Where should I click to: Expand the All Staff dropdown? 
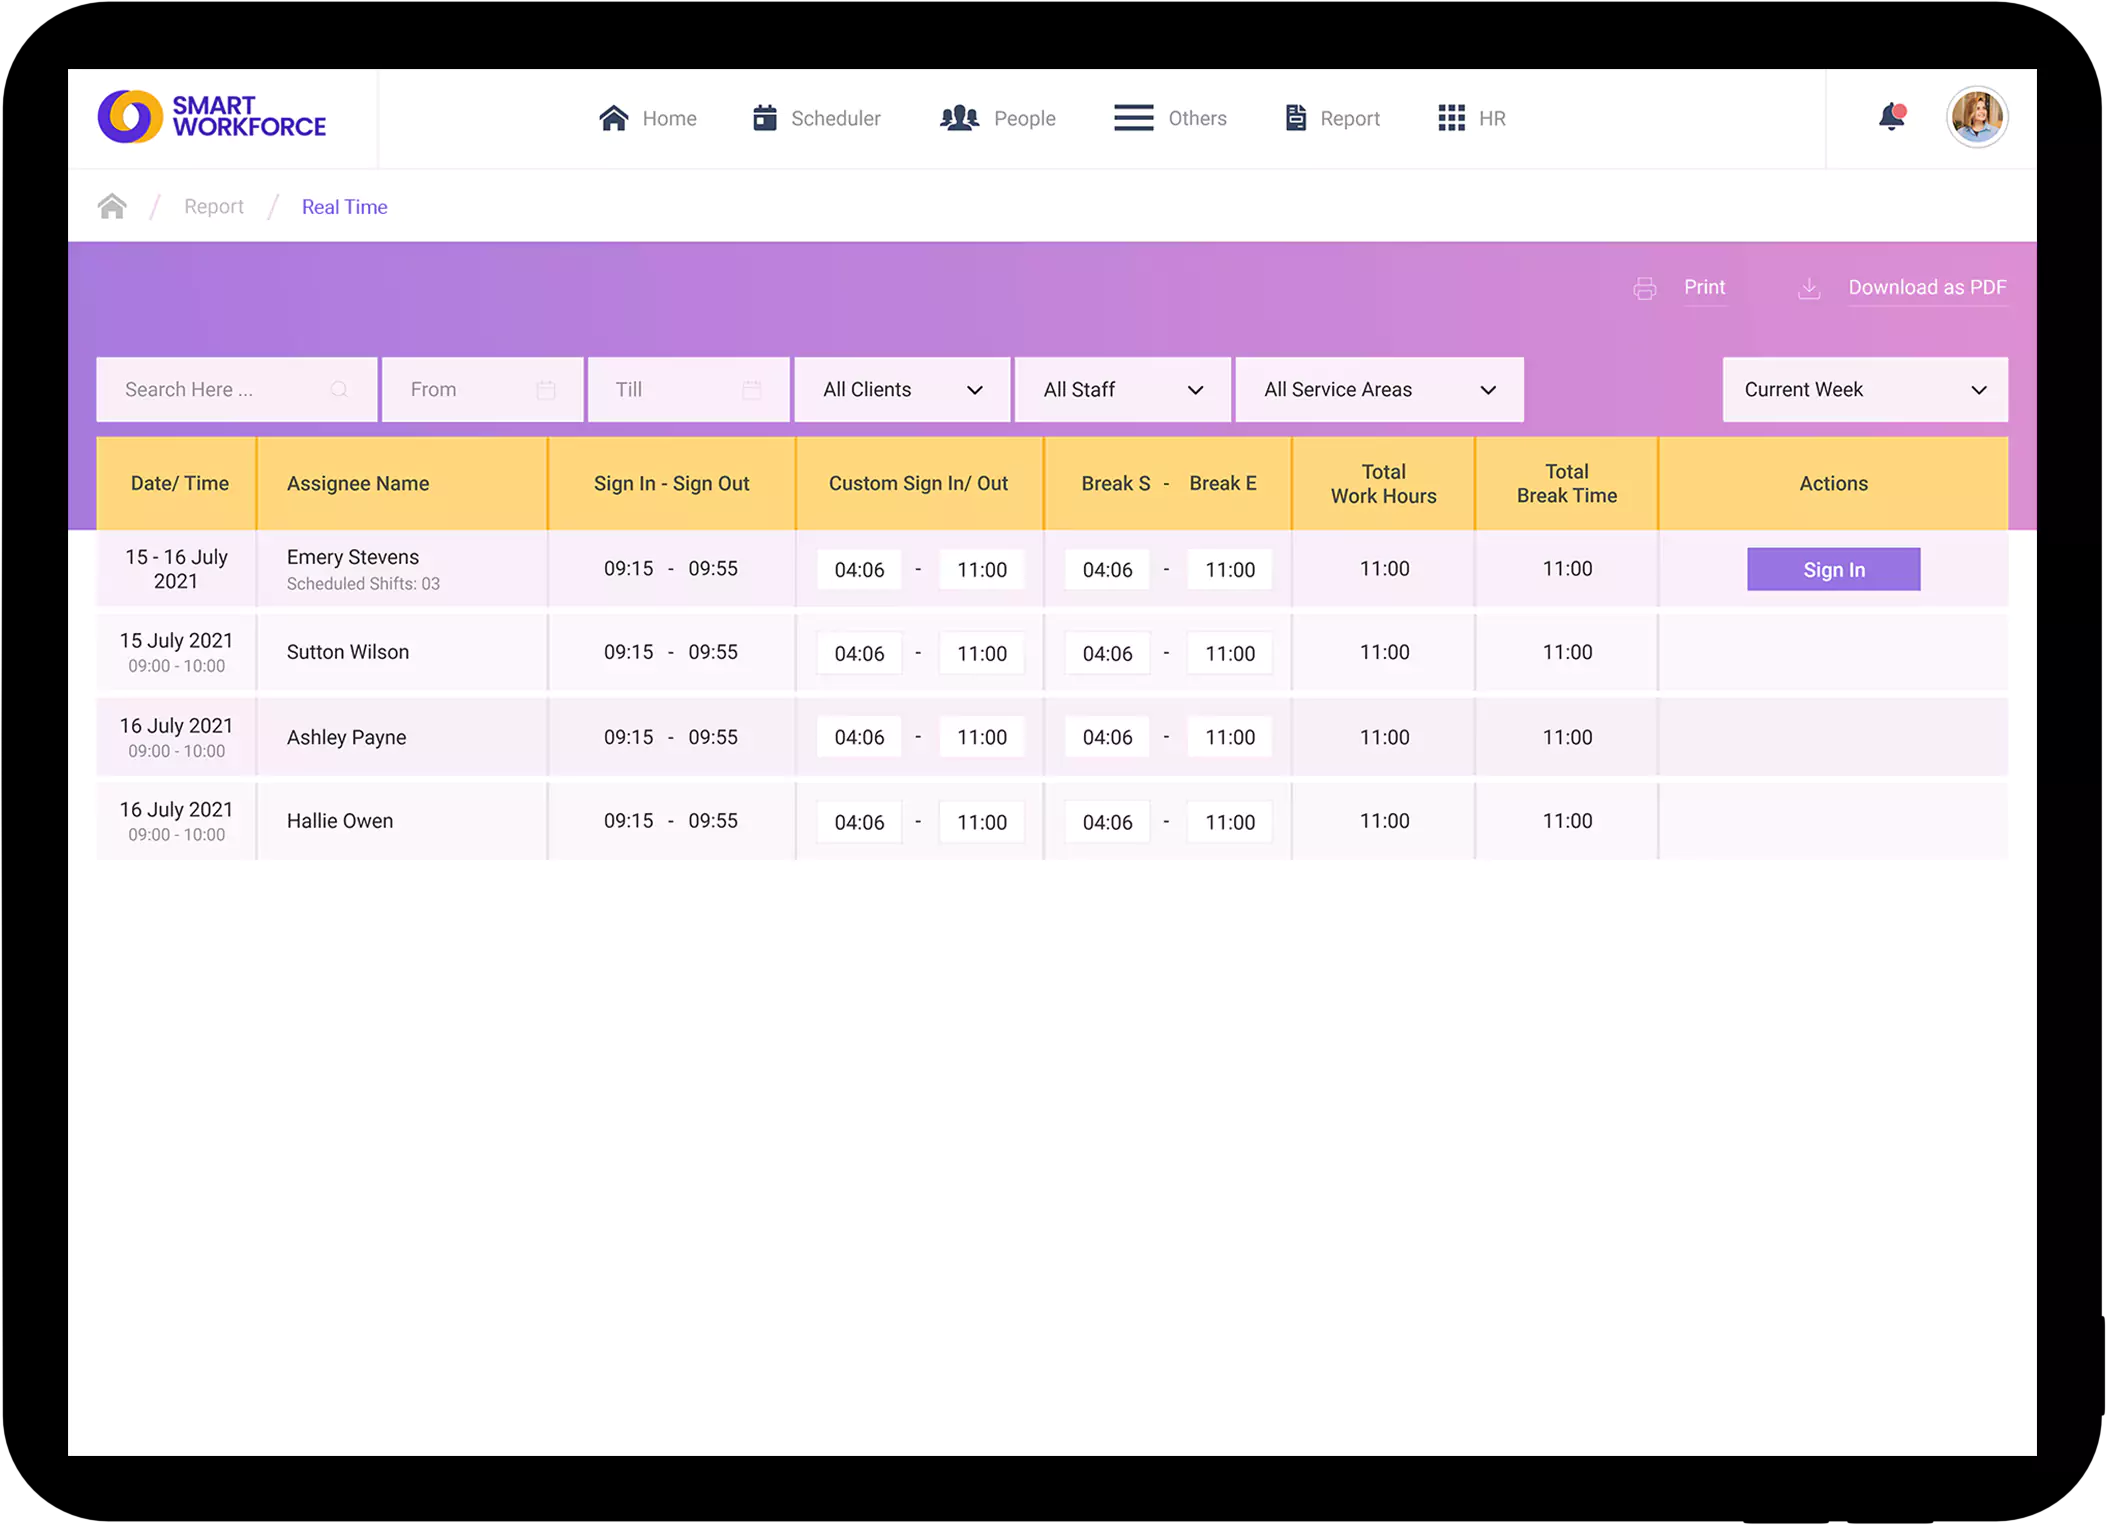(x=1122, y=389)
